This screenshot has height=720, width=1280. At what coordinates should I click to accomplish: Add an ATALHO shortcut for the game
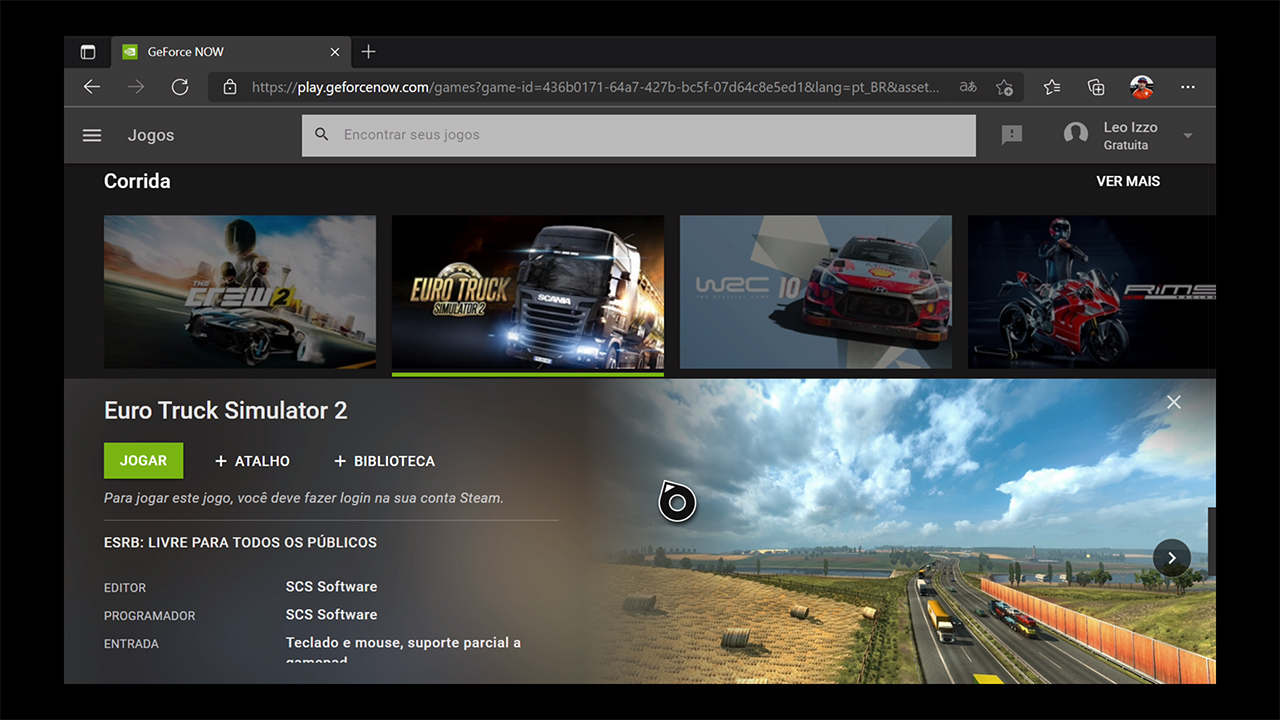click(252, 461)
